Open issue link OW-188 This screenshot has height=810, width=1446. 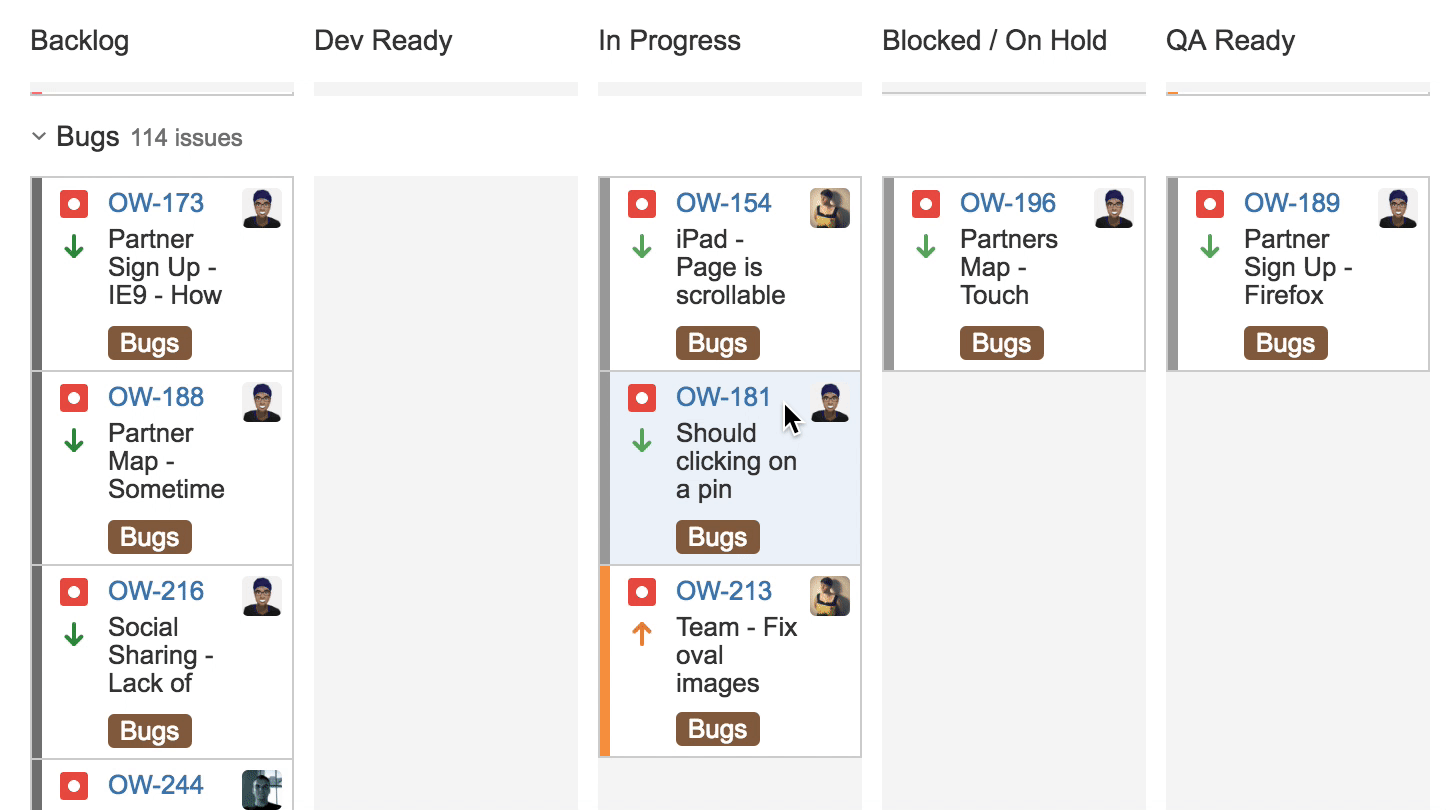coord(156,397)
